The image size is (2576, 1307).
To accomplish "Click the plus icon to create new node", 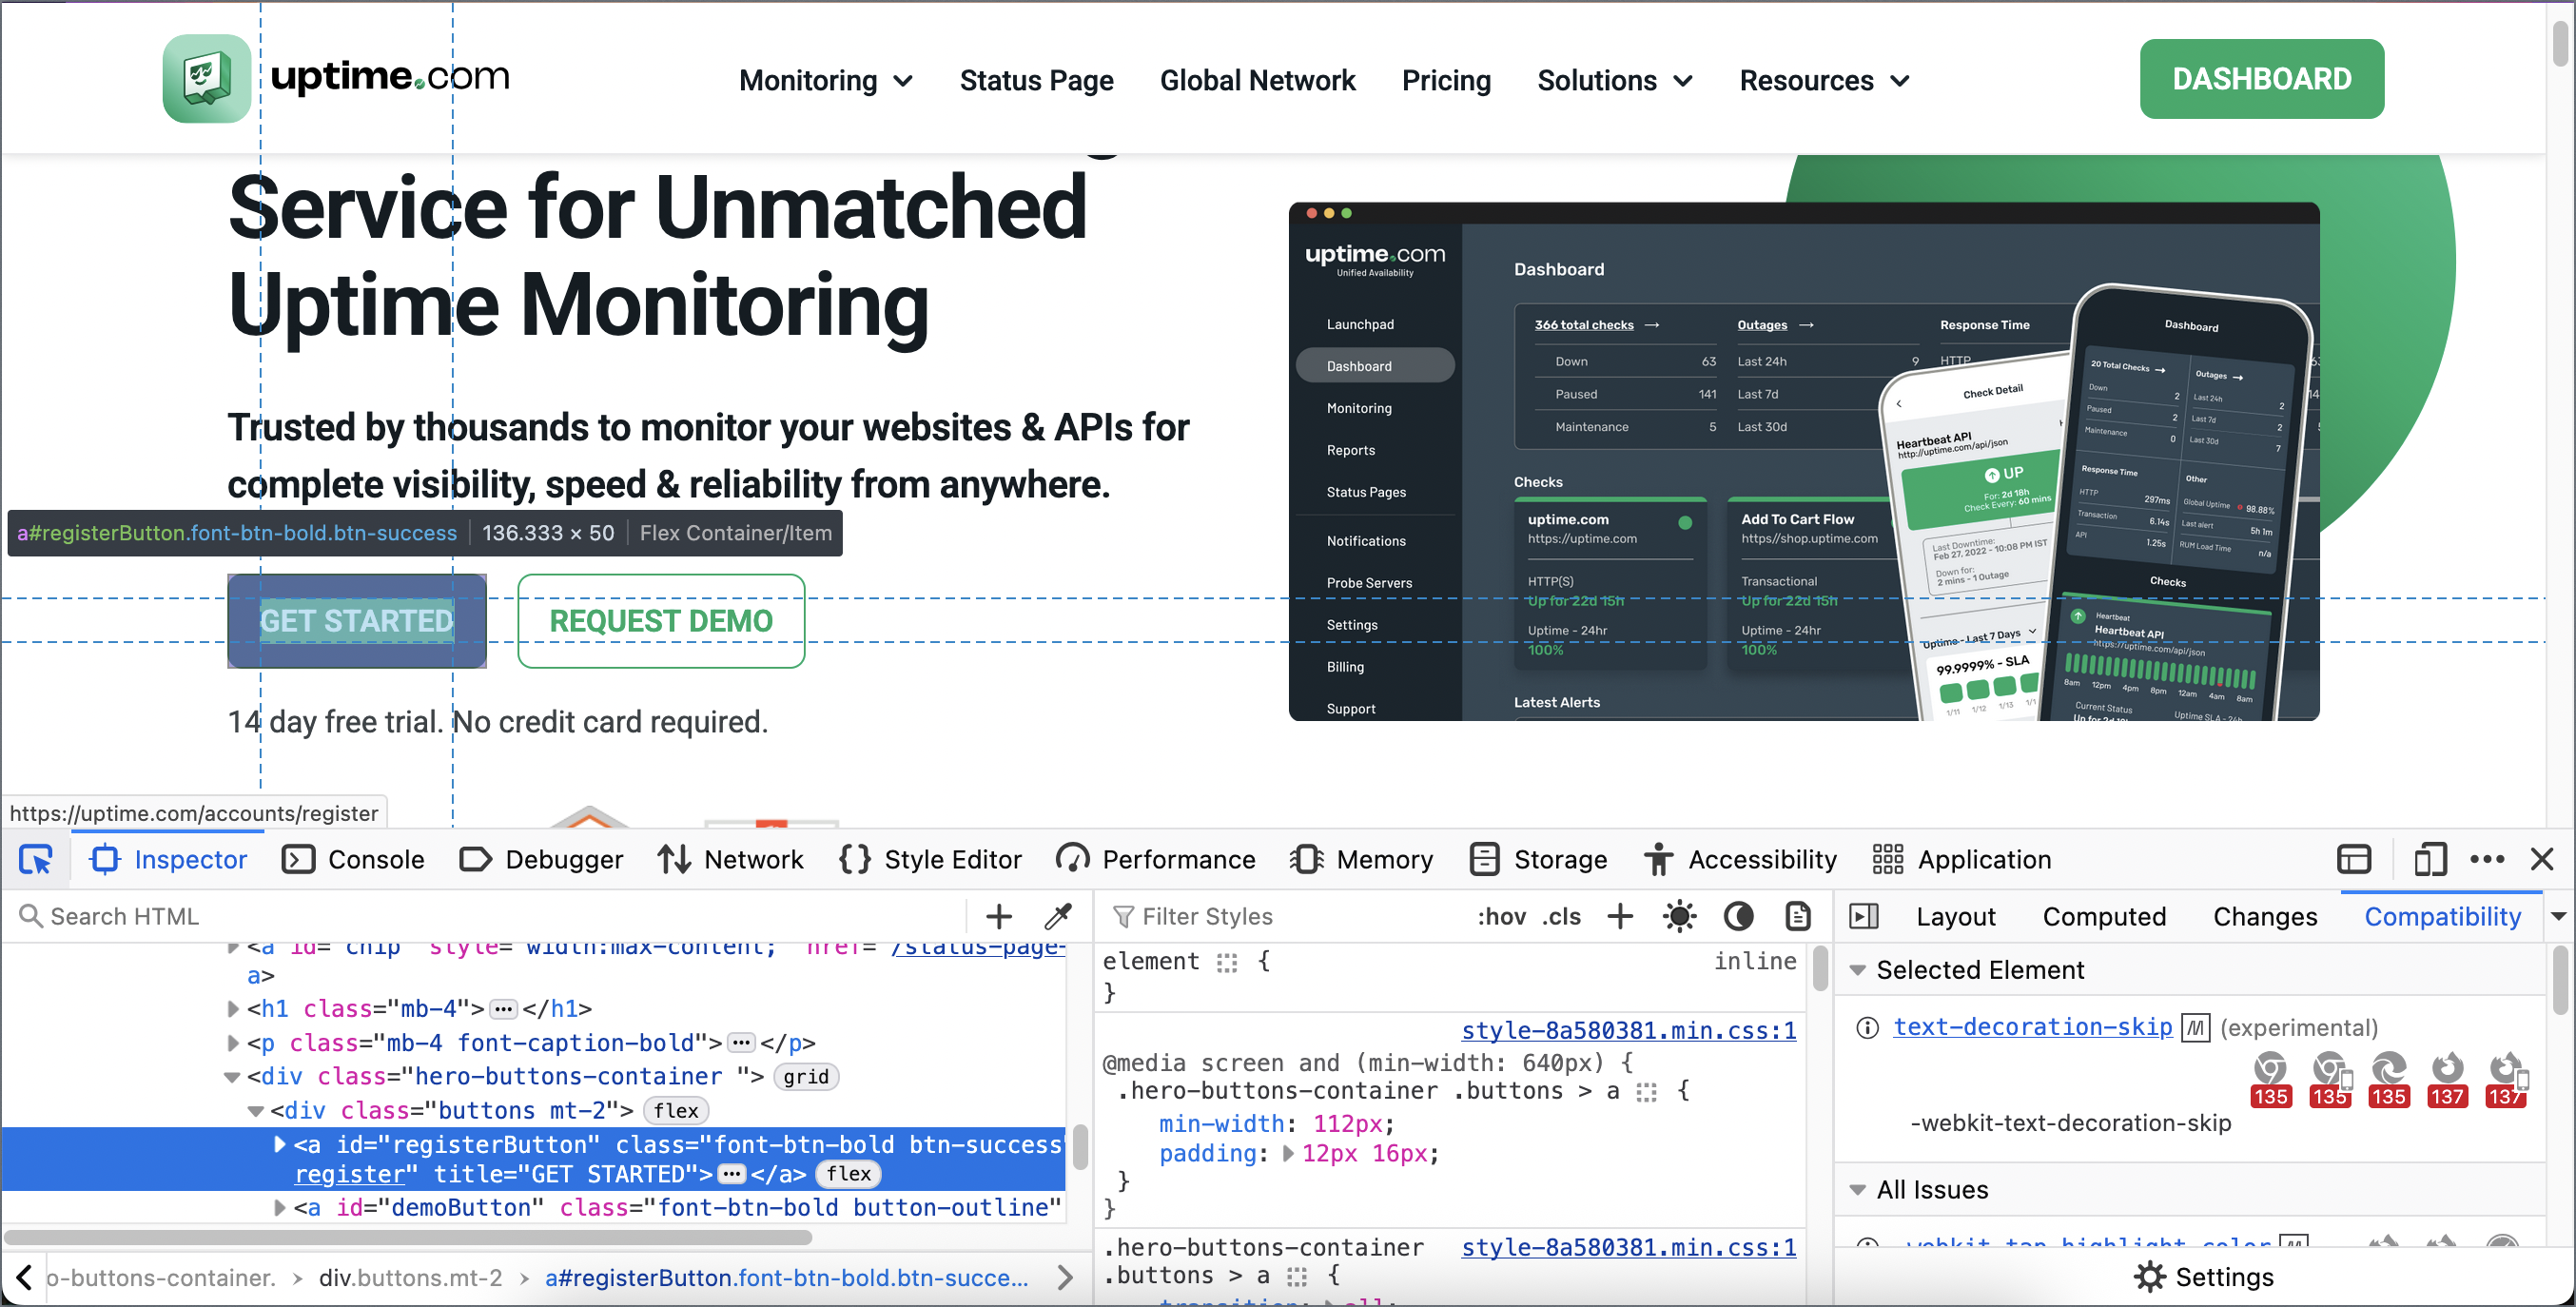I will coord(998,916).
